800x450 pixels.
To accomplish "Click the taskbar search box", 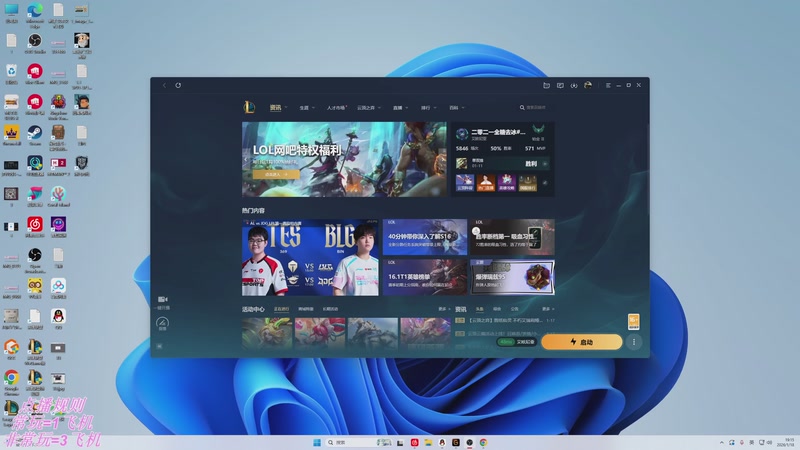I will click(357, 442).
